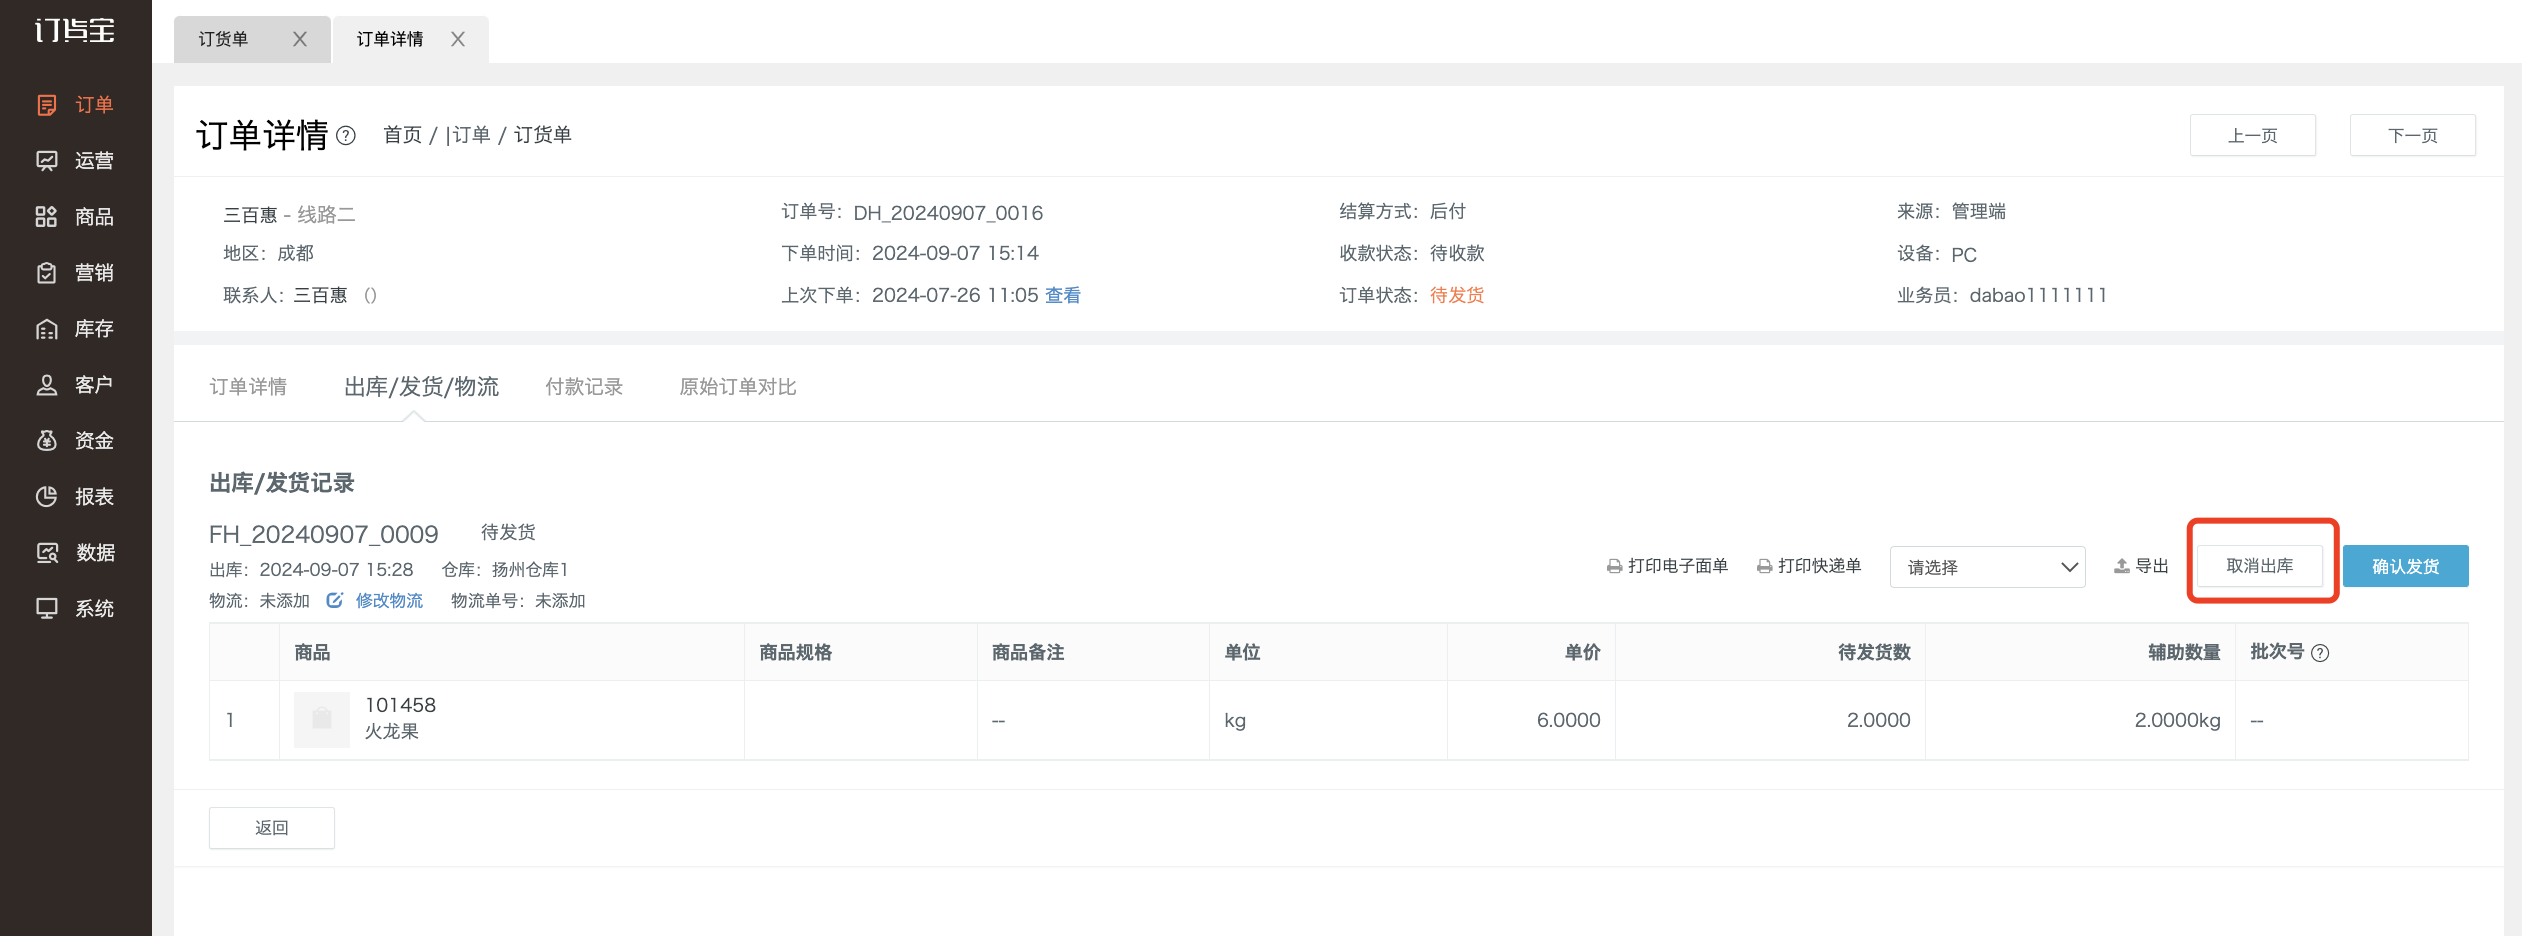This screenshot has height=936, width=2522.
Task: Click the blue 确认发货 button
Action: pos(2405,566)
